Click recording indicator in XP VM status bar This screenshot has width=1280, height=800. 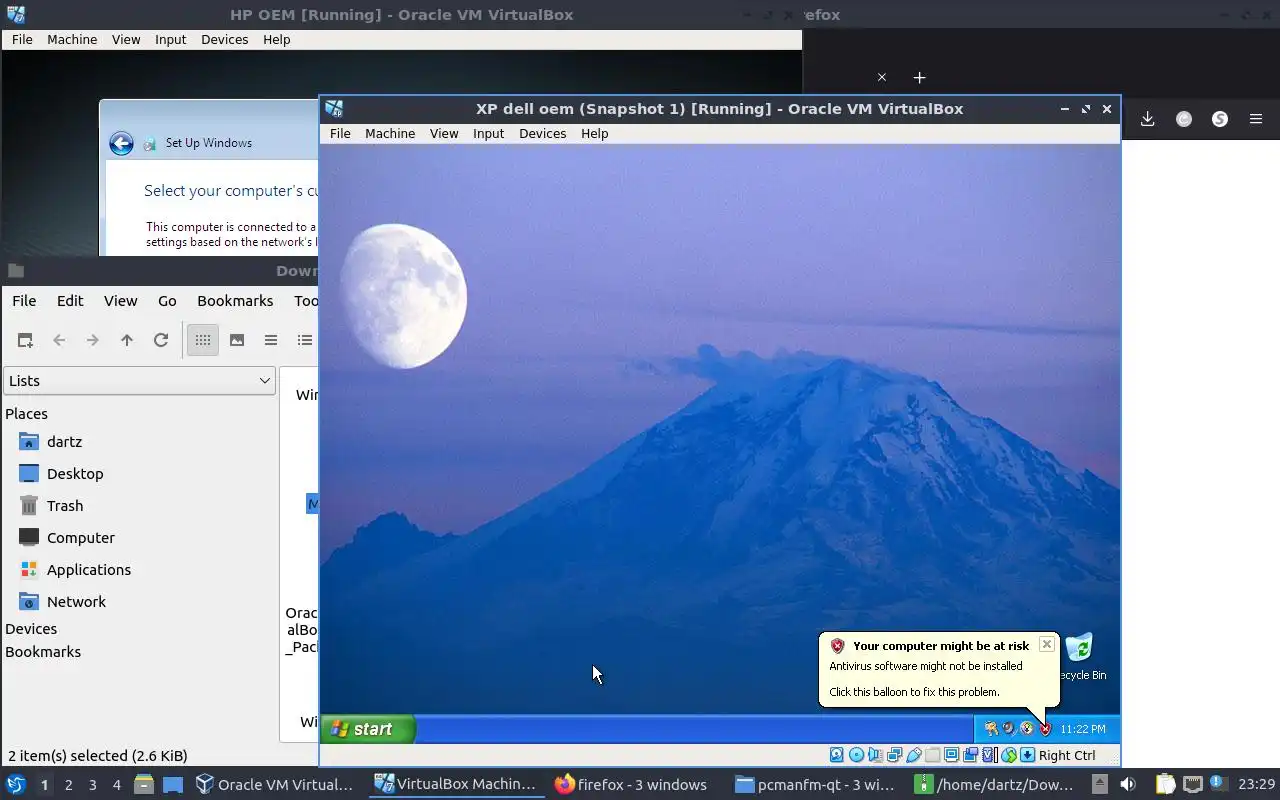click(970, 755)
